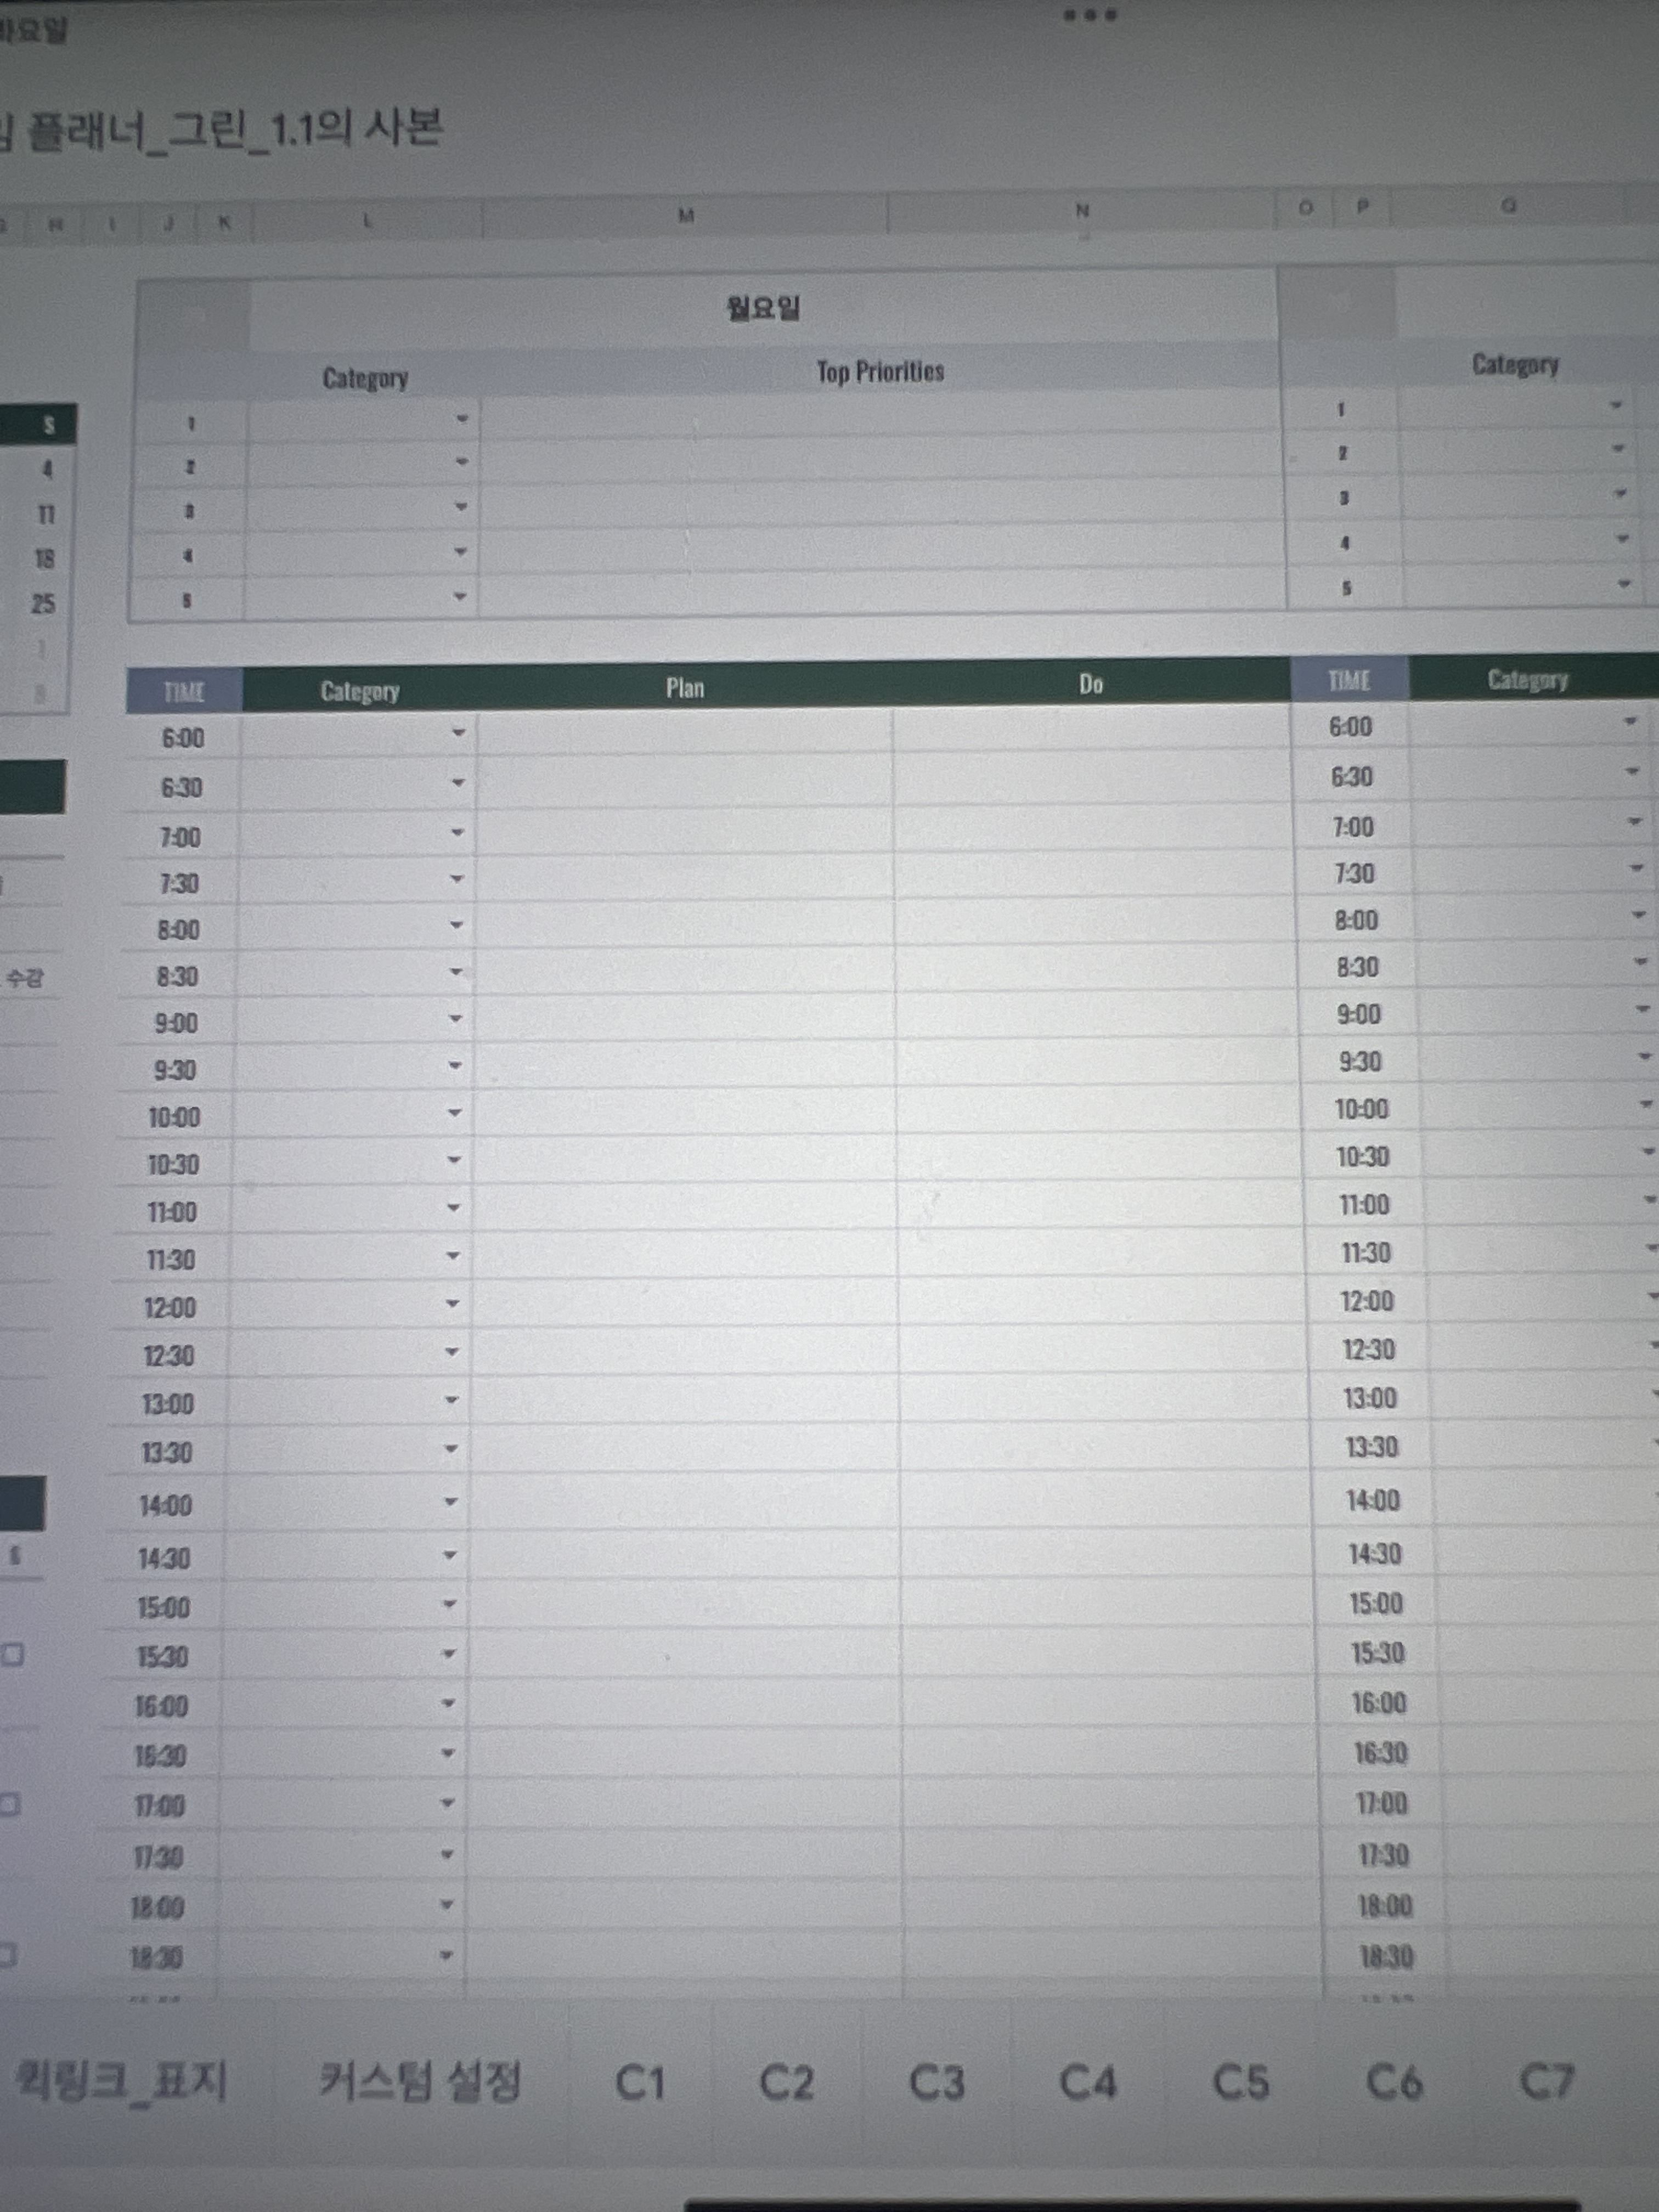Open right-side 6:00 Category dropdown arrow
The image size is (1659, 2212).
(1630, 722)
